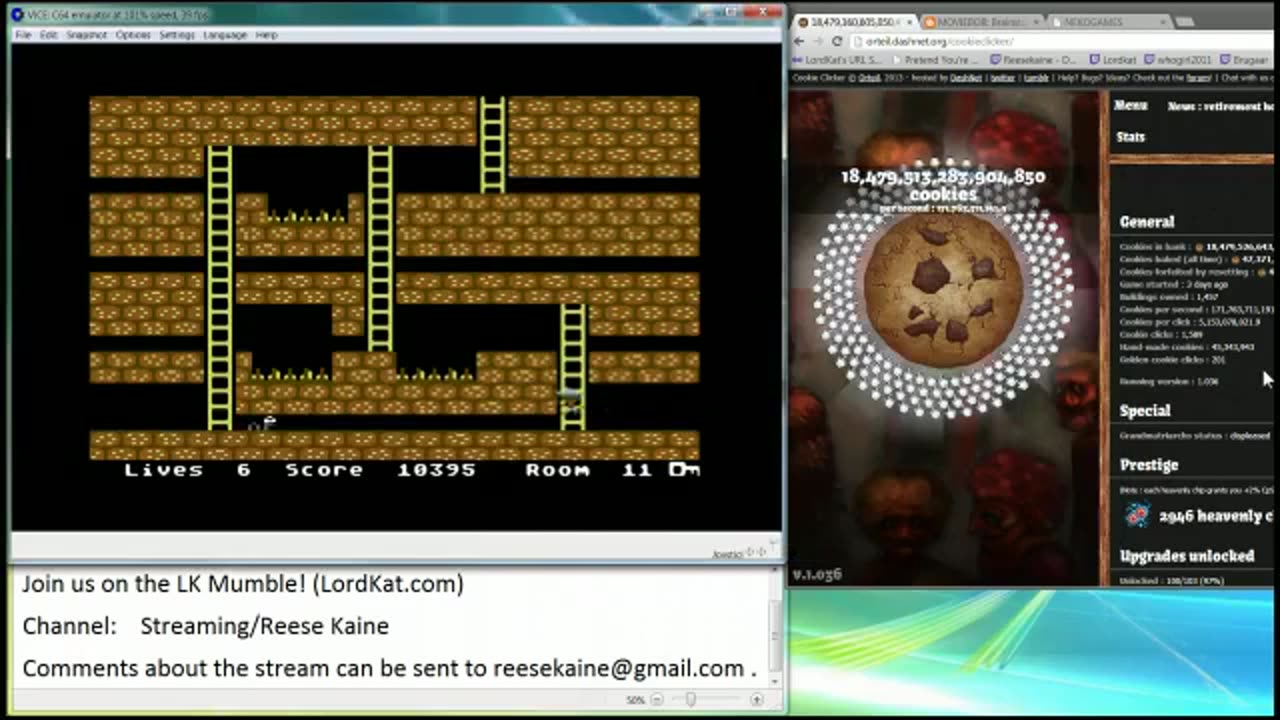Click the browser forward arrow
Screen dimensions: 1280x720
coord(817,41)
